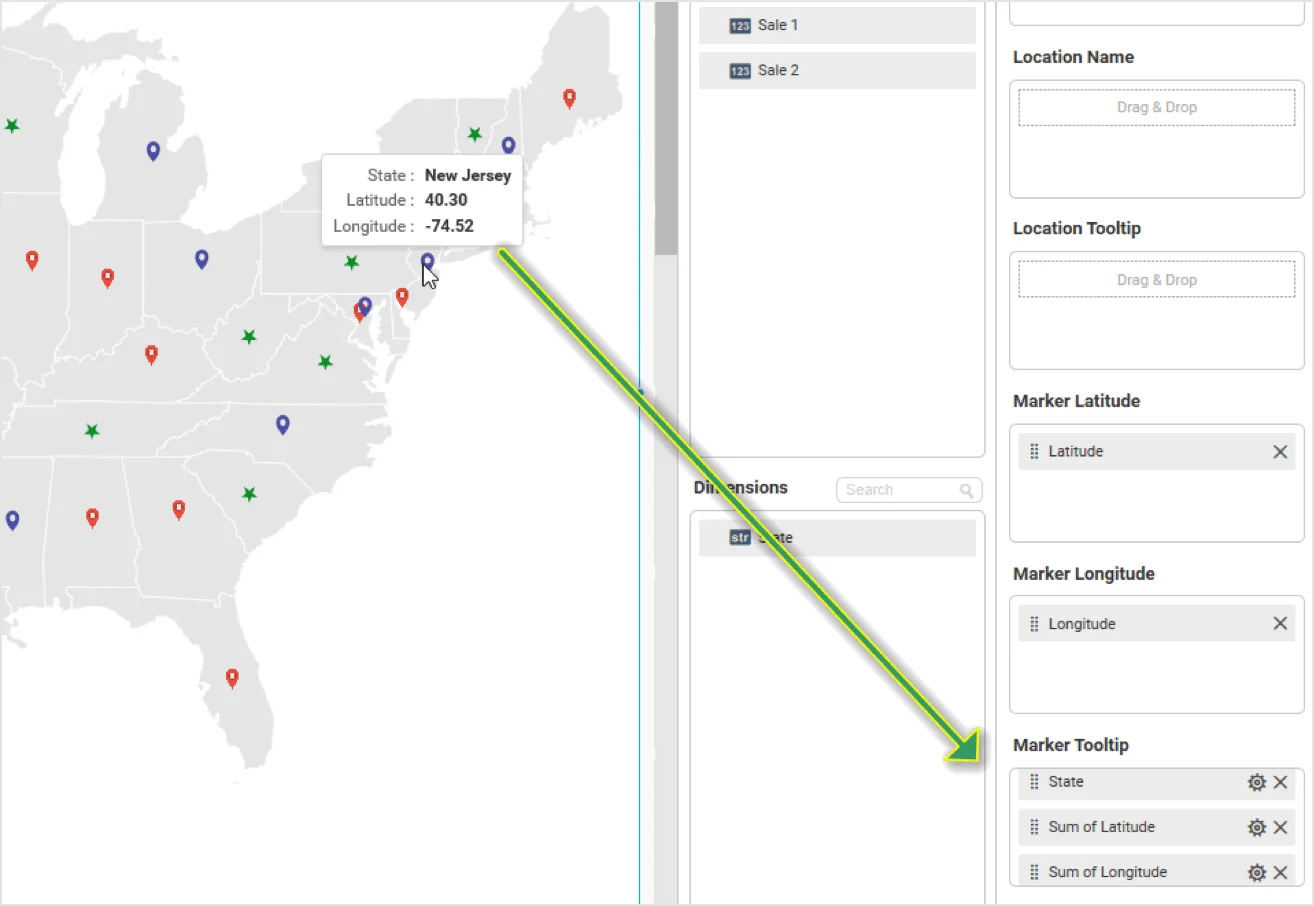Select the Sale 2 measure
The height and width of the screenshot is (906, 1314).
[837, 71]
